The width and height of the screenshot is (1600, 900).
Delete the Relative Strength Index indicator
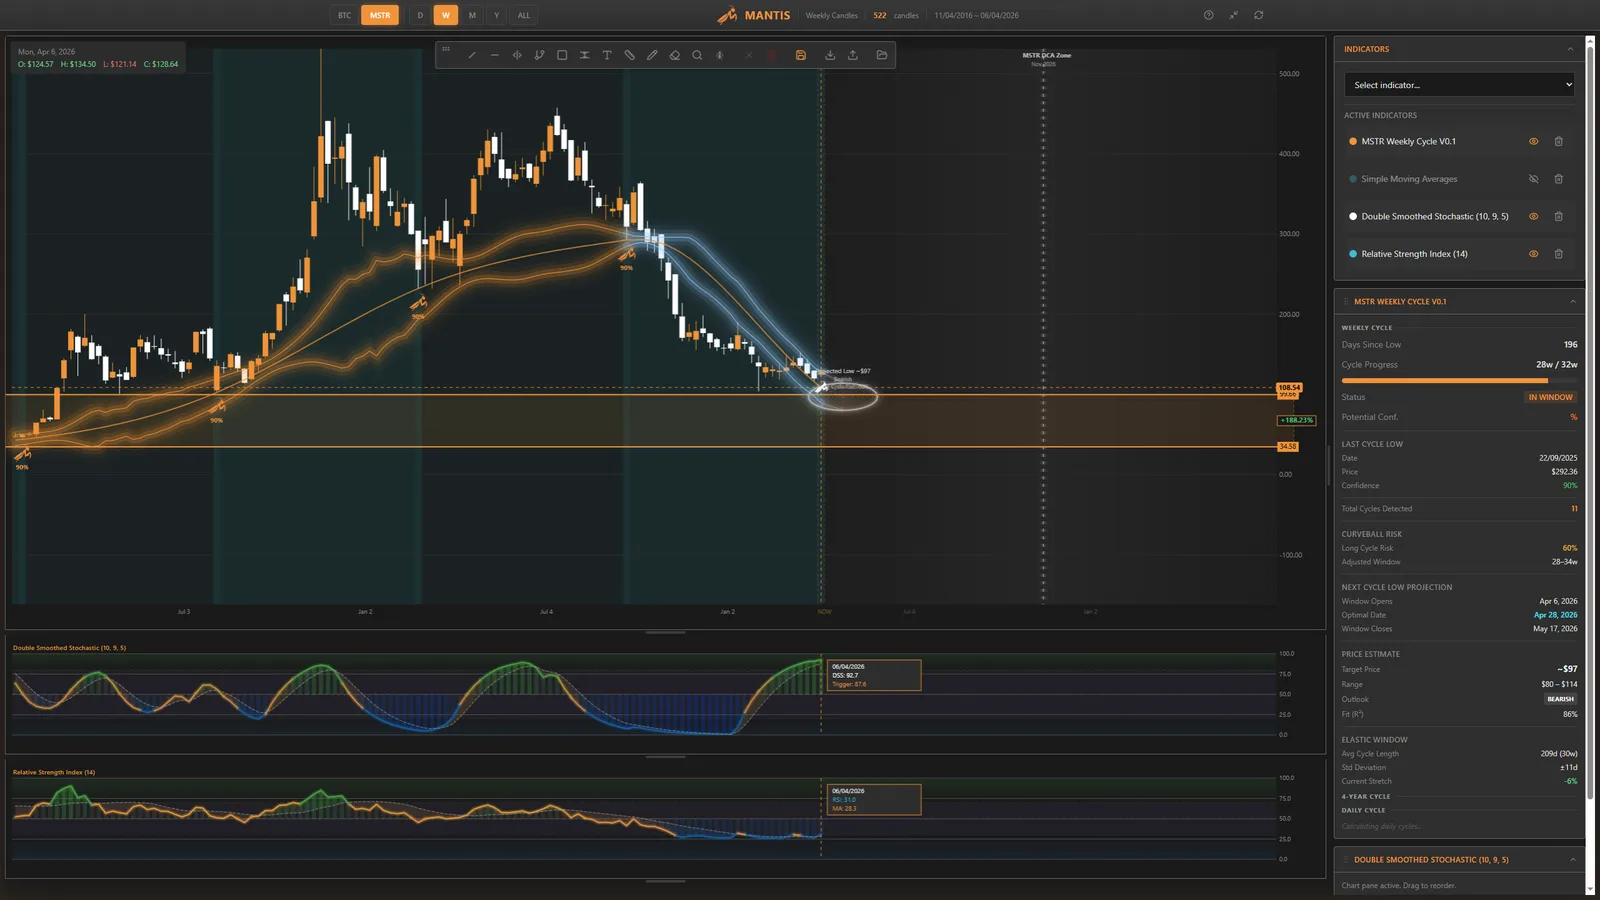point(1558,254)
